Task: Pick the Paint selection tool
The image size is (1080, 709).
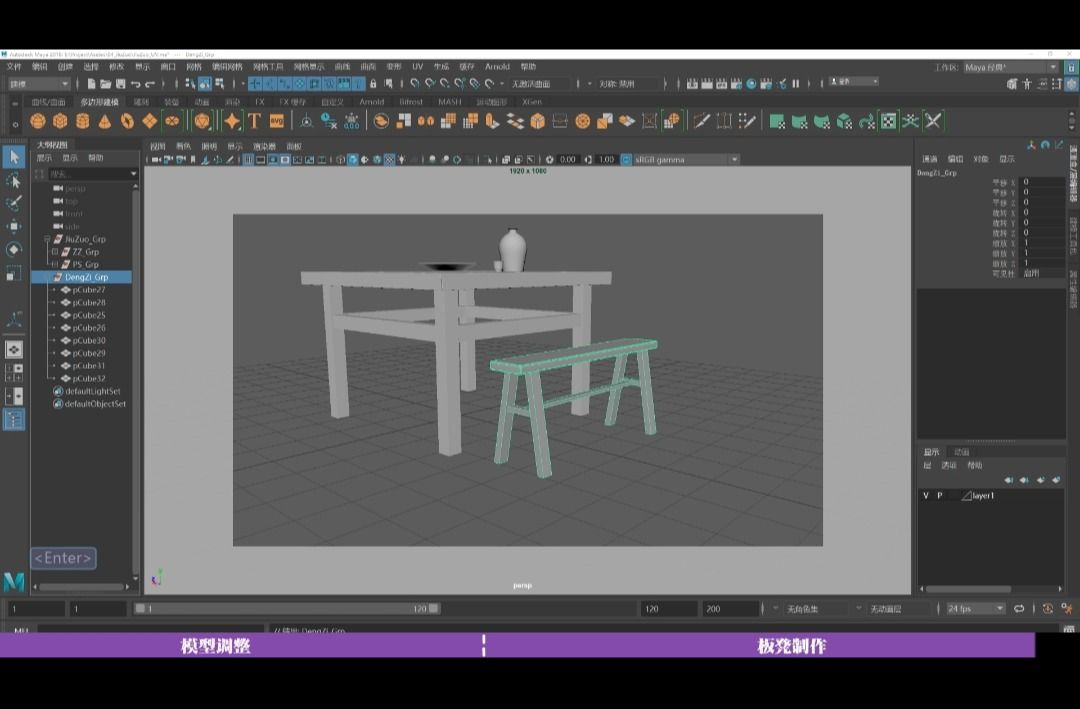Action: tap(14, 203)
